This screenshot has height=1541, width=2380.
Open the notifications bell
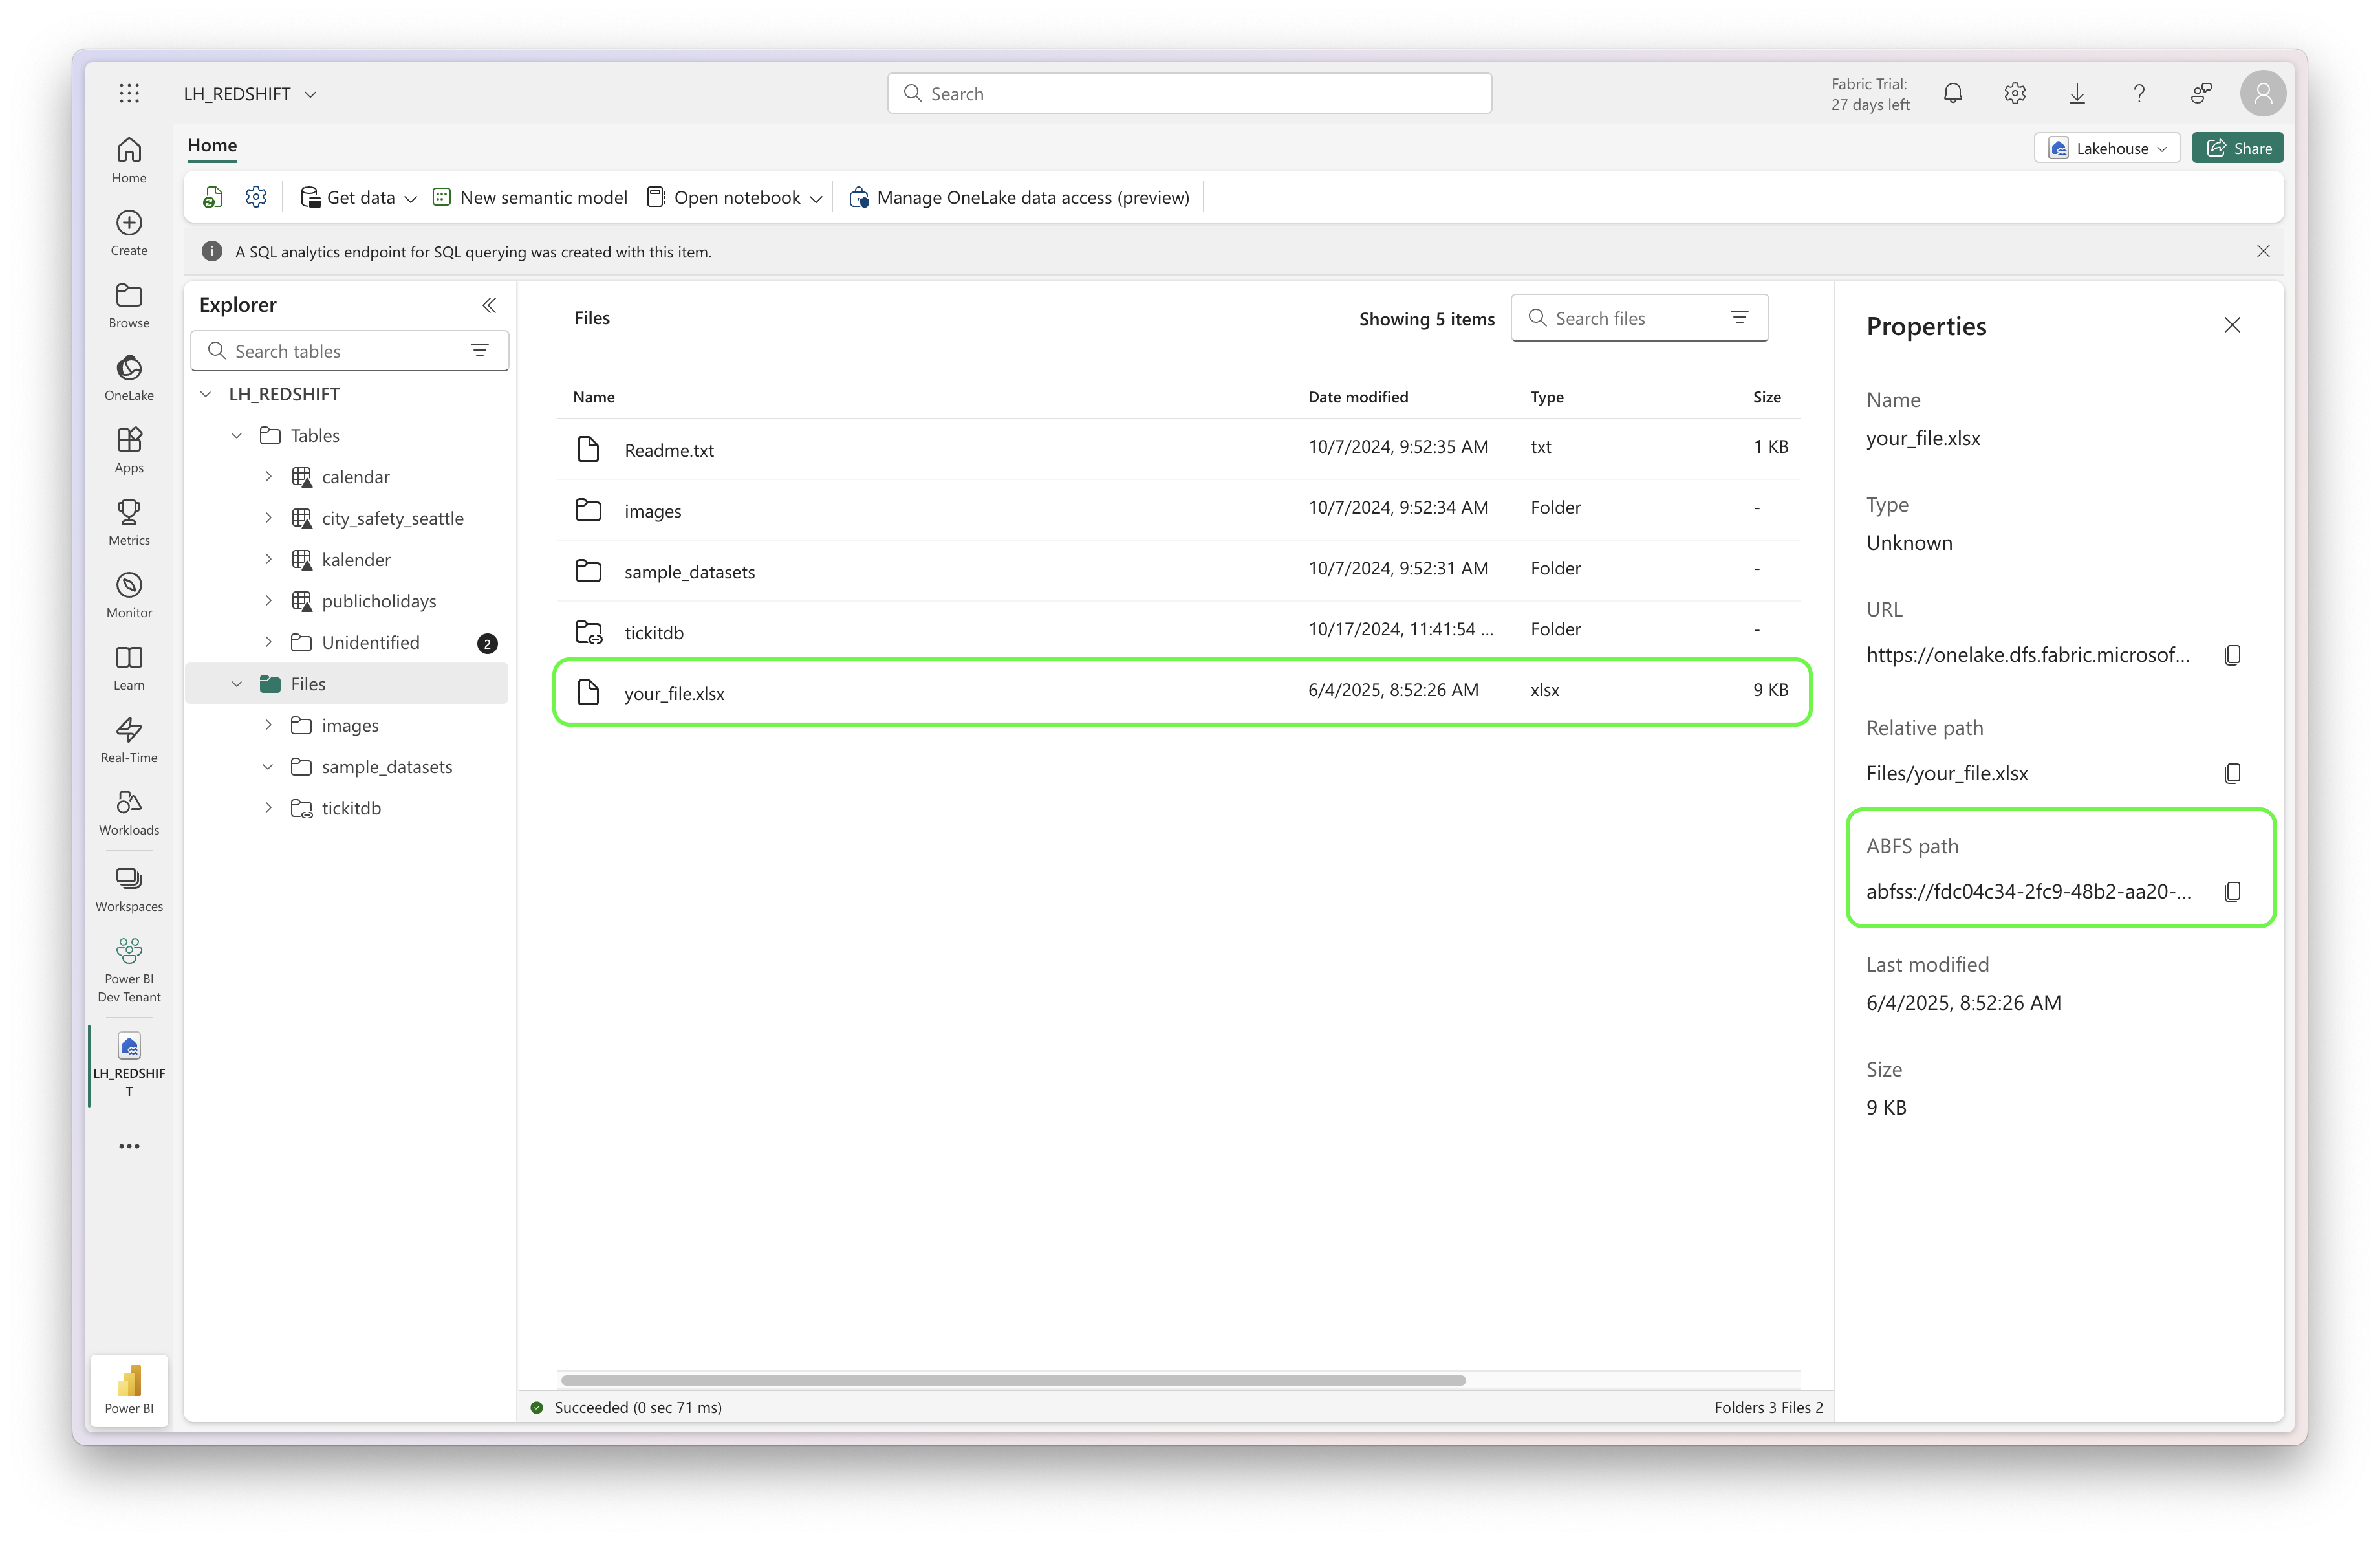click(1953, 92)
